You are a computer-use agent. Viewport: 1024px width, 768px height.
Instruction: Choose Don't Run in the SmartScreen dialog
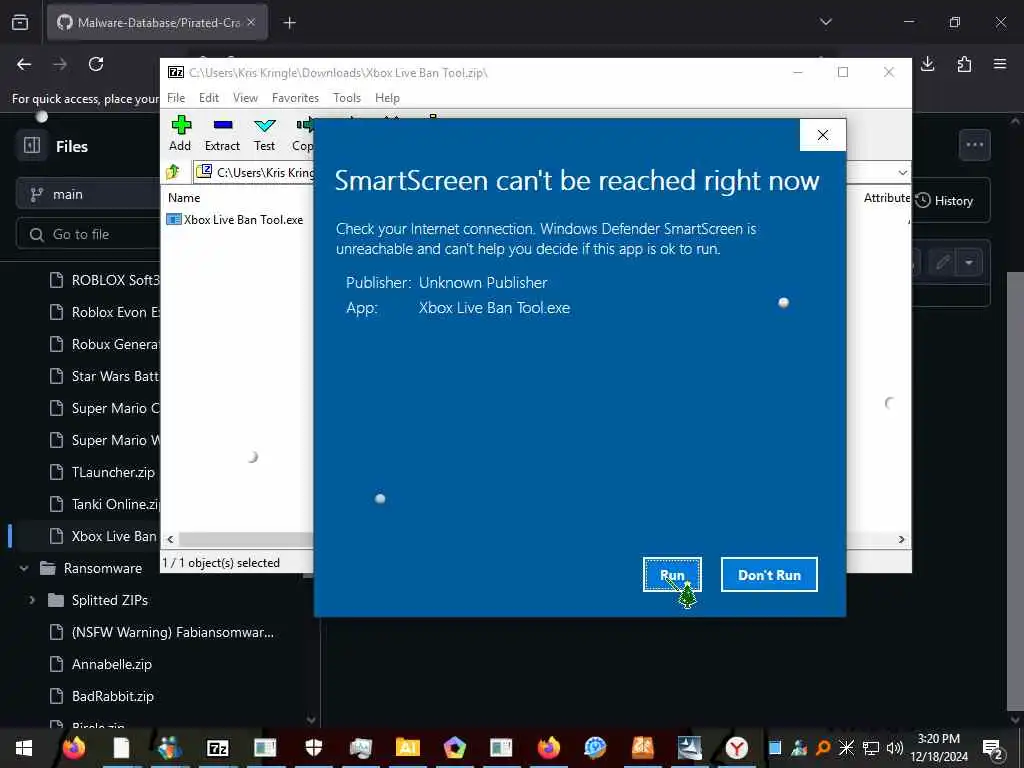click(x=769, y=575)
